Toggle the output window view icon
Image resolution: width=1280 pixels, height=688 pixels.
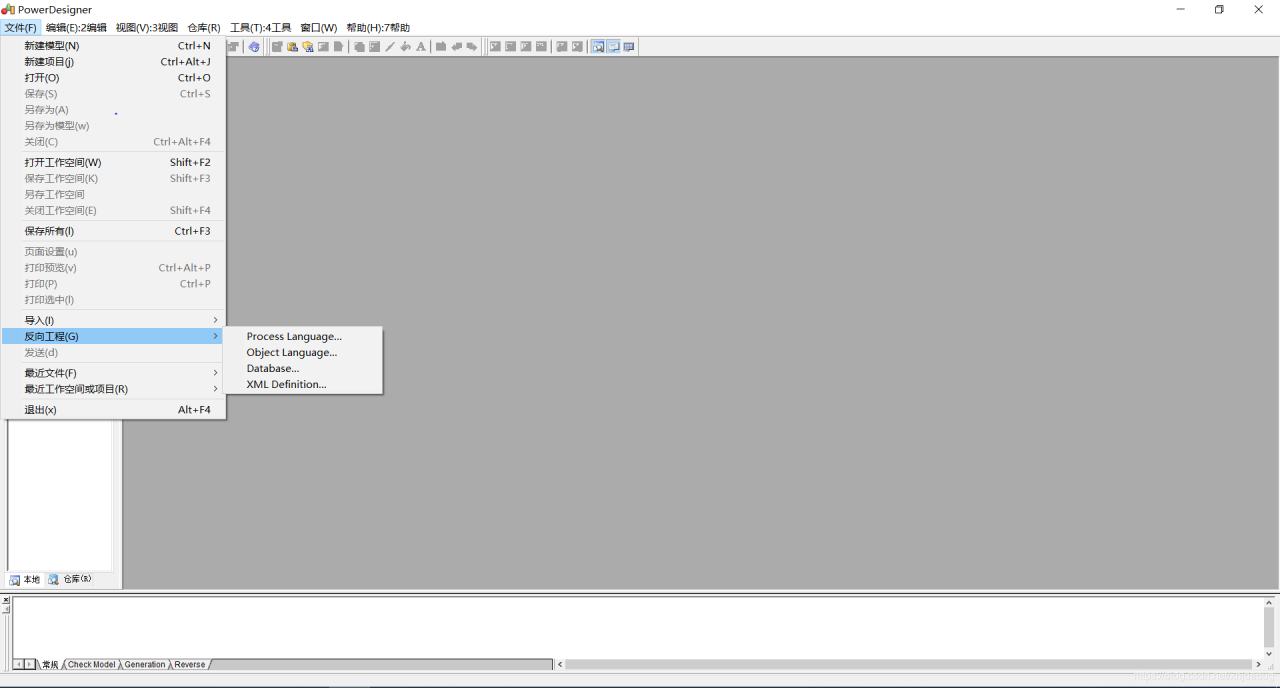coord(613,47)
